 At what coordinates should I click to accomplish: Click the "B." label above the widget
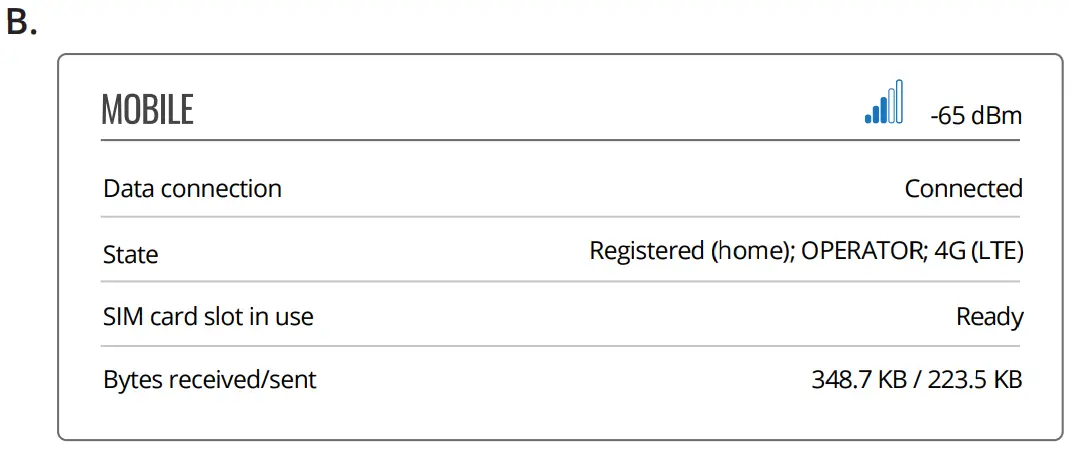21,24
